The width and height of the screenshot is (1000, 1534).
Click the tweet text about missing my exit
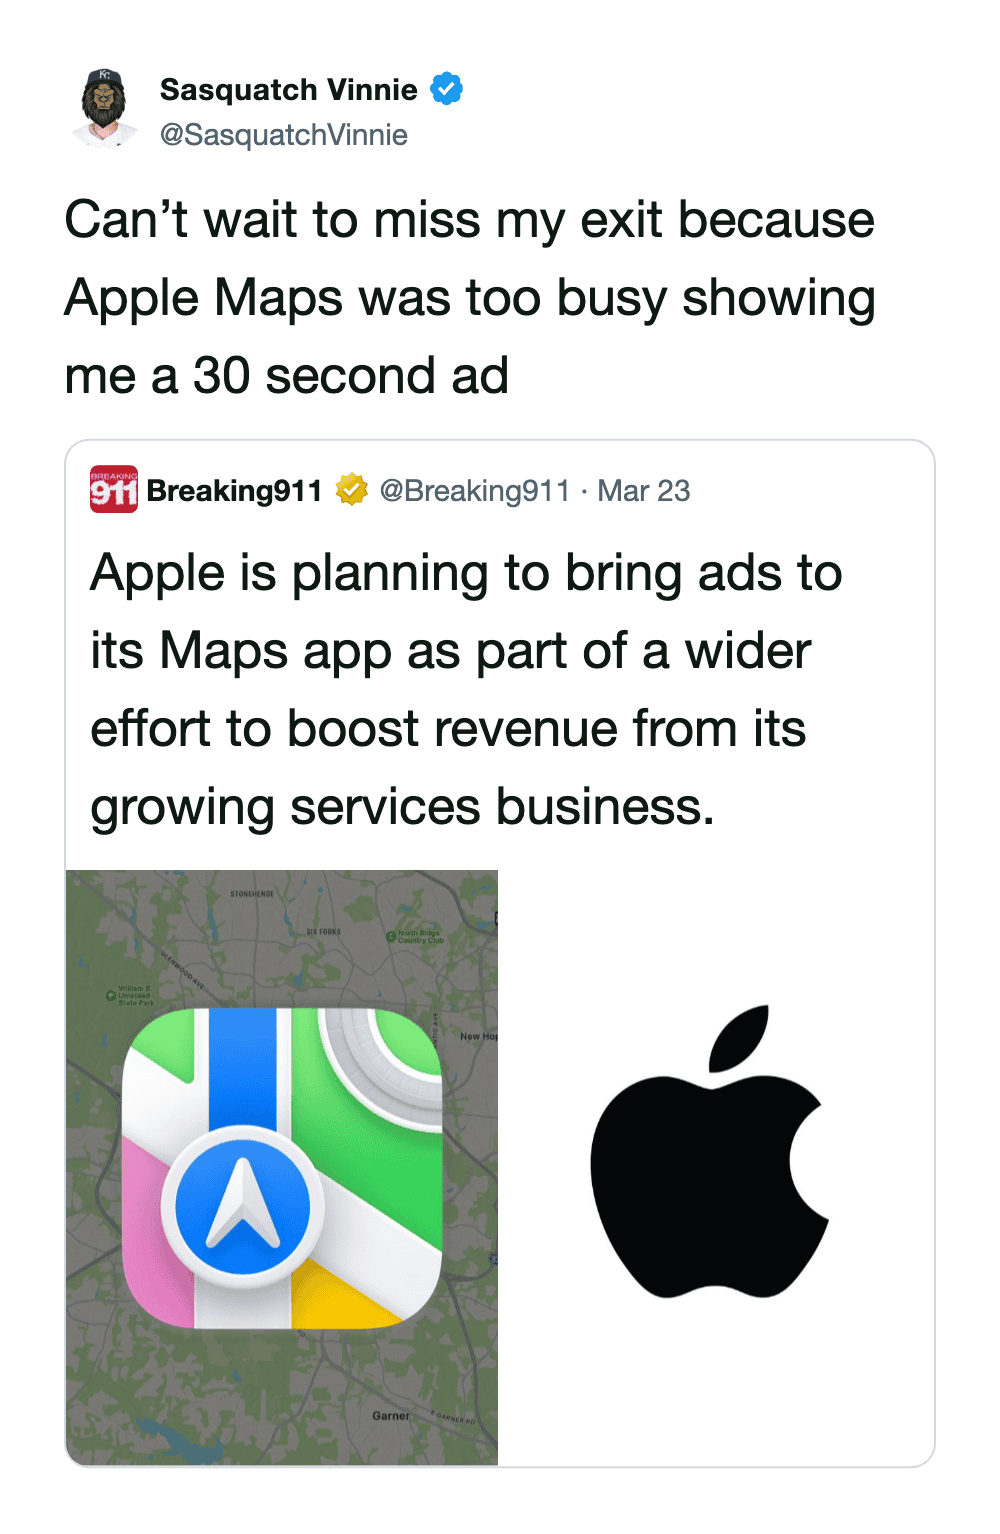click(x=469, y=297)
